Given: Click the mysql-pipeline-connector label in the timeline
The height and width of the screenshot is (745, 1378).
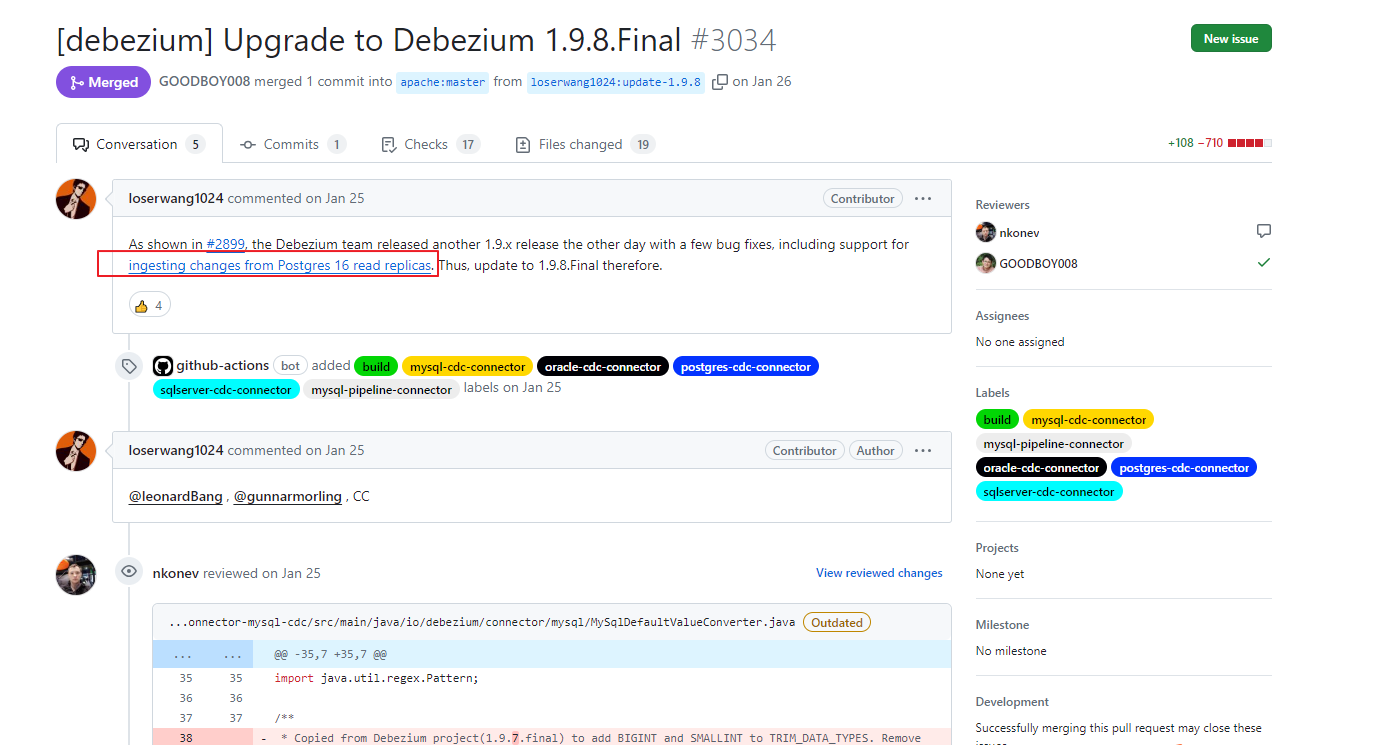Looking at the screenshot, I should click(381, 390).
